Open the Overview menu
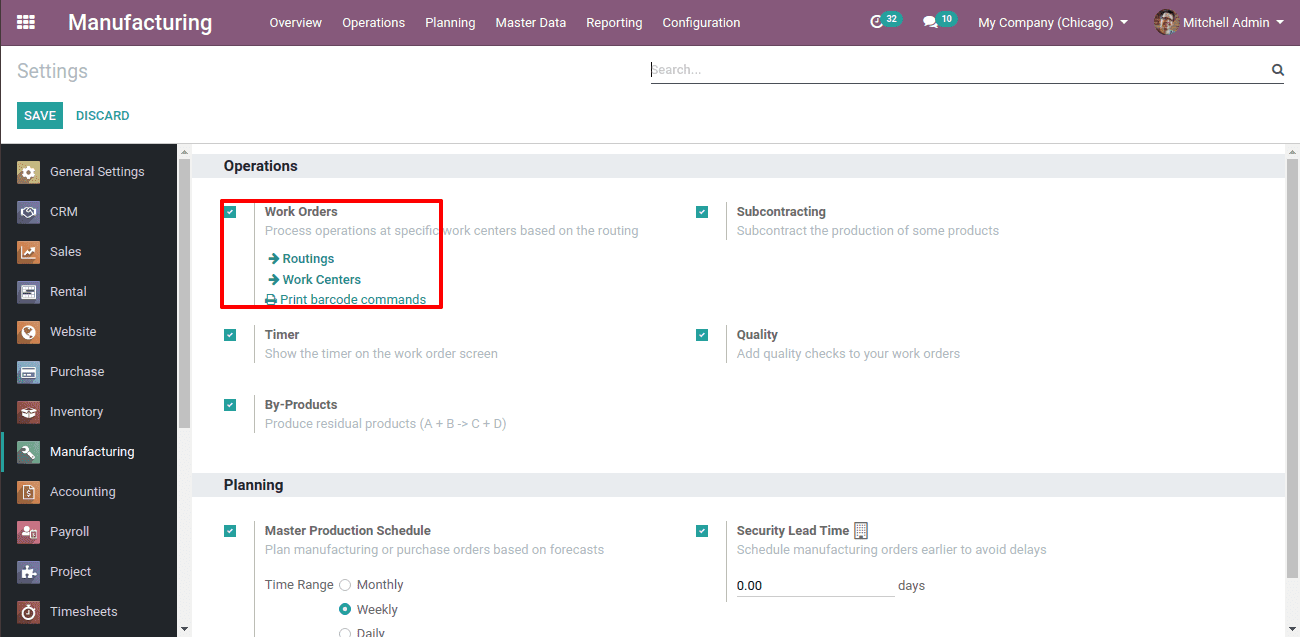1300x637 pixels. tap(296, 22)
